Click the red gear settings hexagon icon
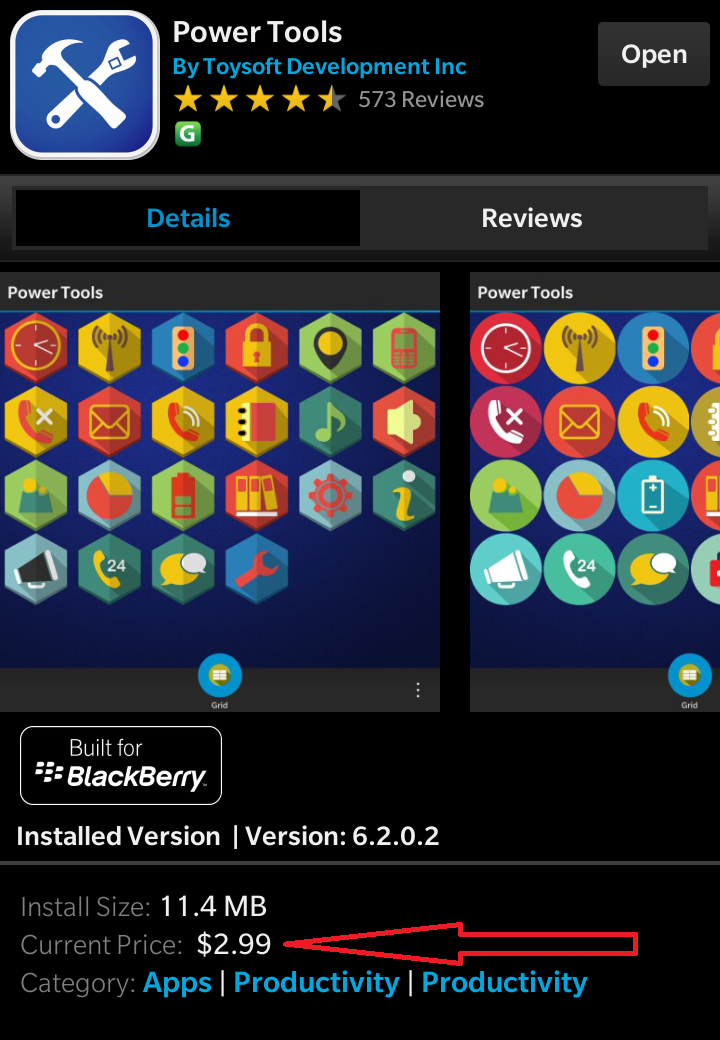 pyautogui.click(x=330, y=495)
